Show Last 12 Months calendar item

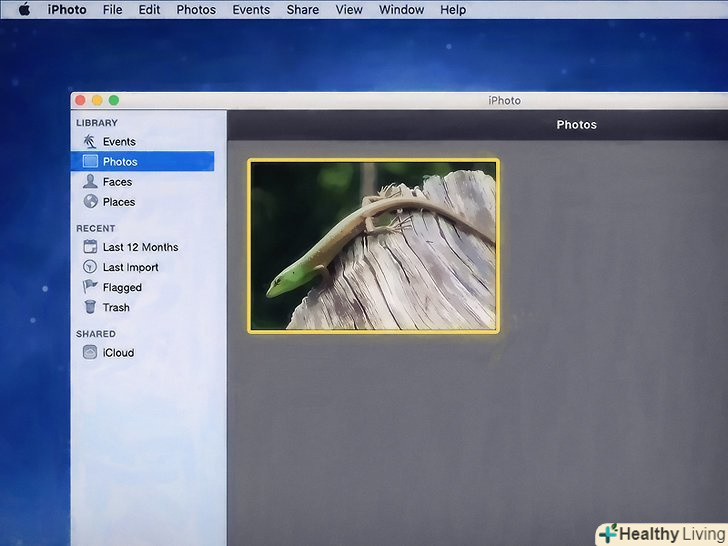139,247
